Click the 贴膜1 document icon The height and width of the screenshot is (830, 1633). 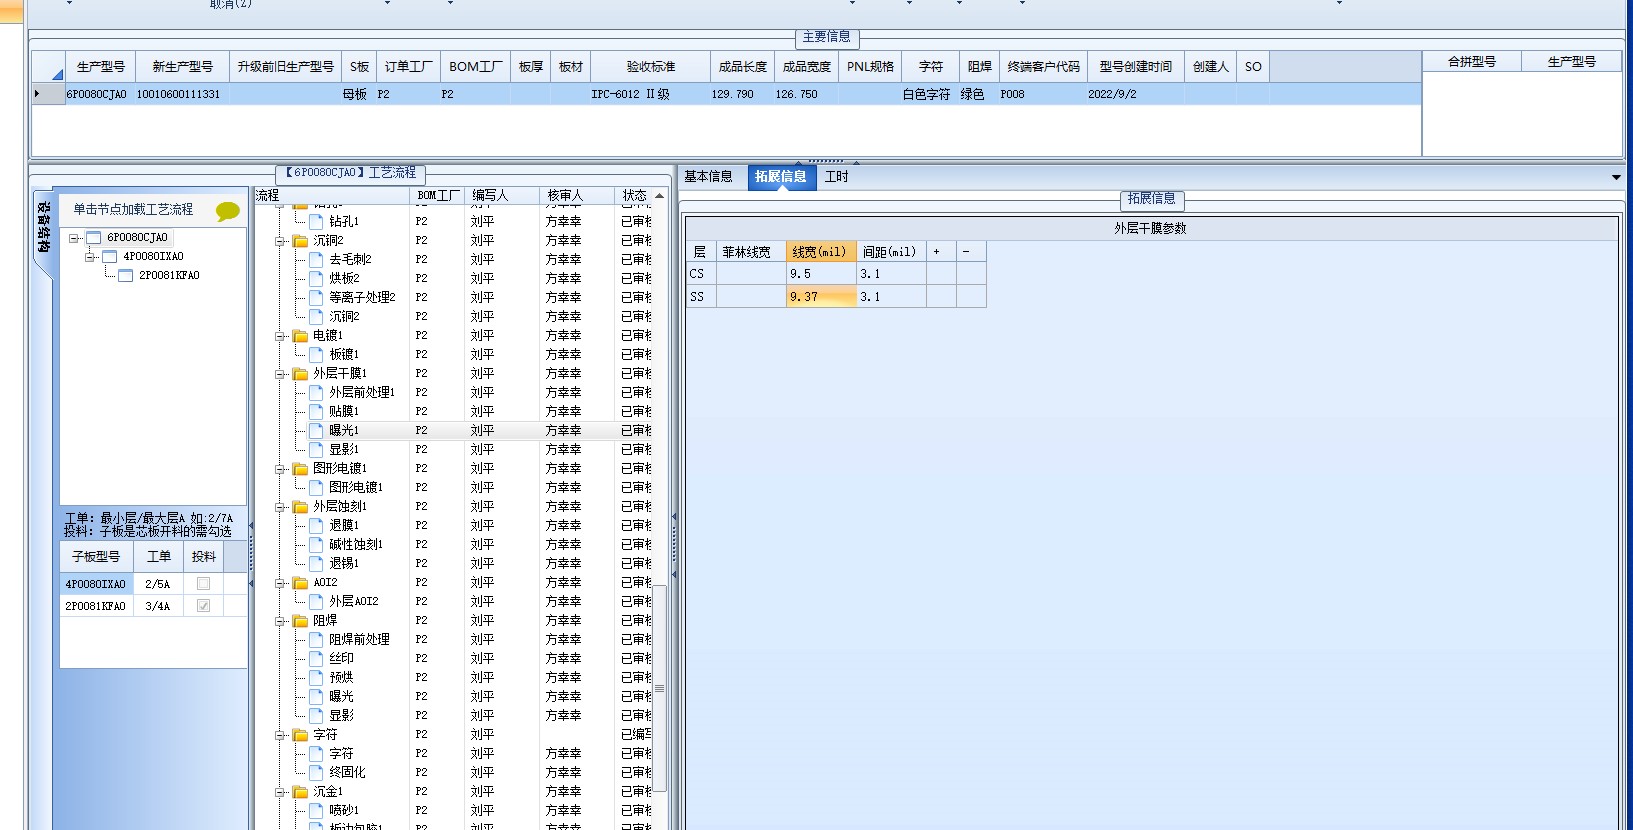(316, 412)
